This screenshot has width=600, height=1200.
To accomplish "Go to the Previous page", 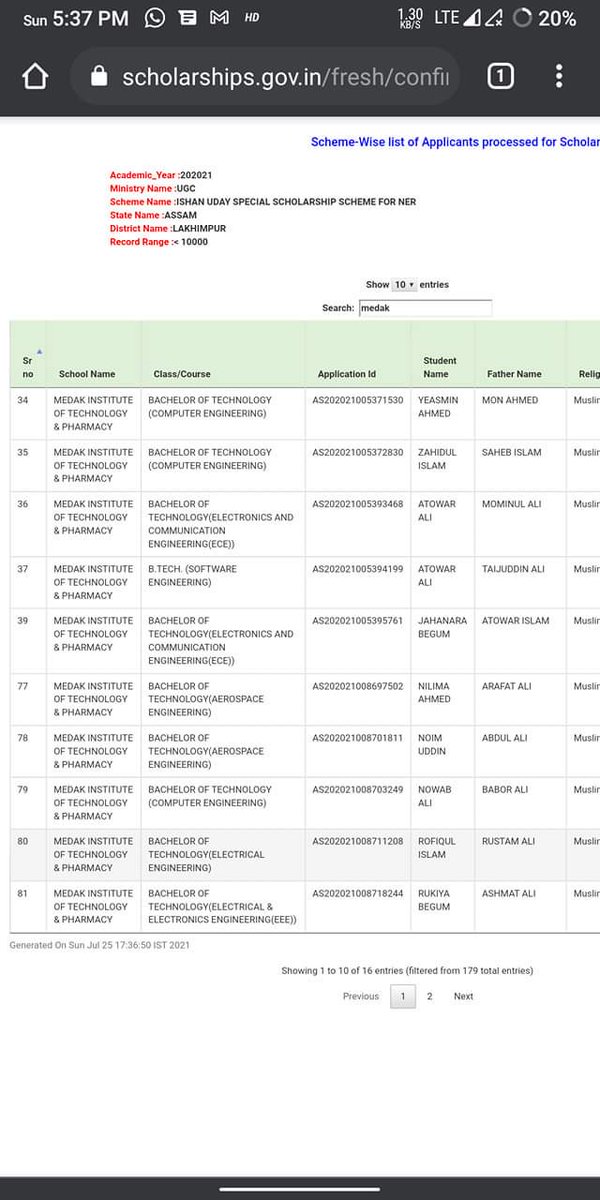I will pos(361,996).
